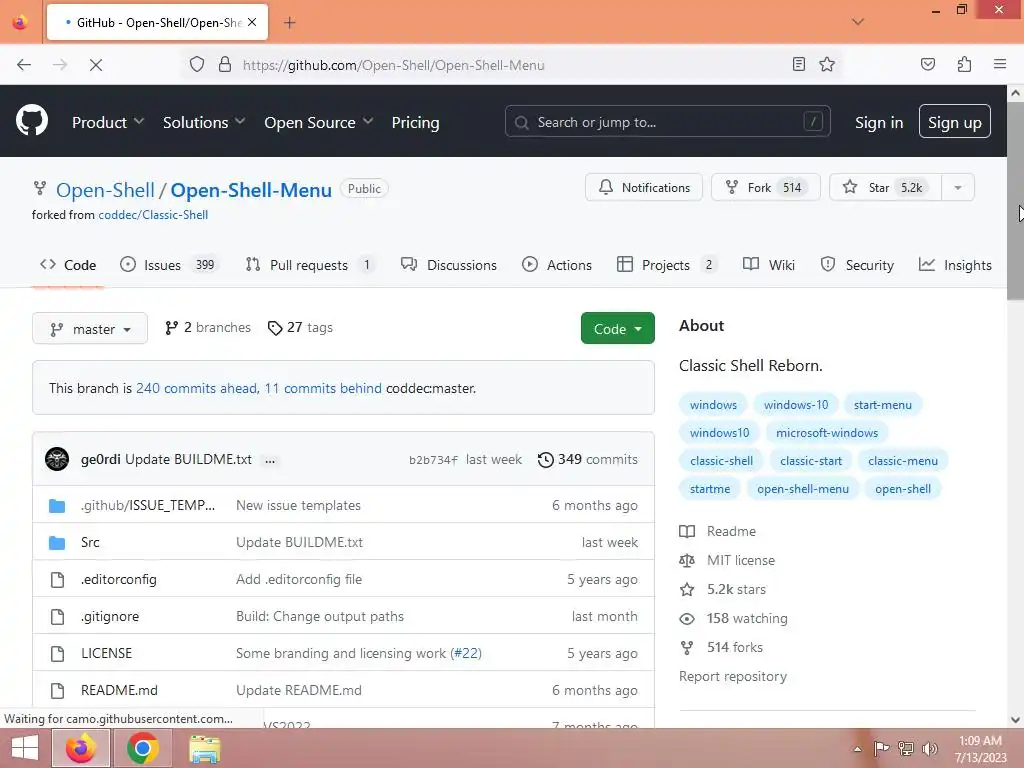Image resolution: width=1024 pixels, height=768 pixels.
Task: Click Notifications bell button
Action: click(644, 187)
